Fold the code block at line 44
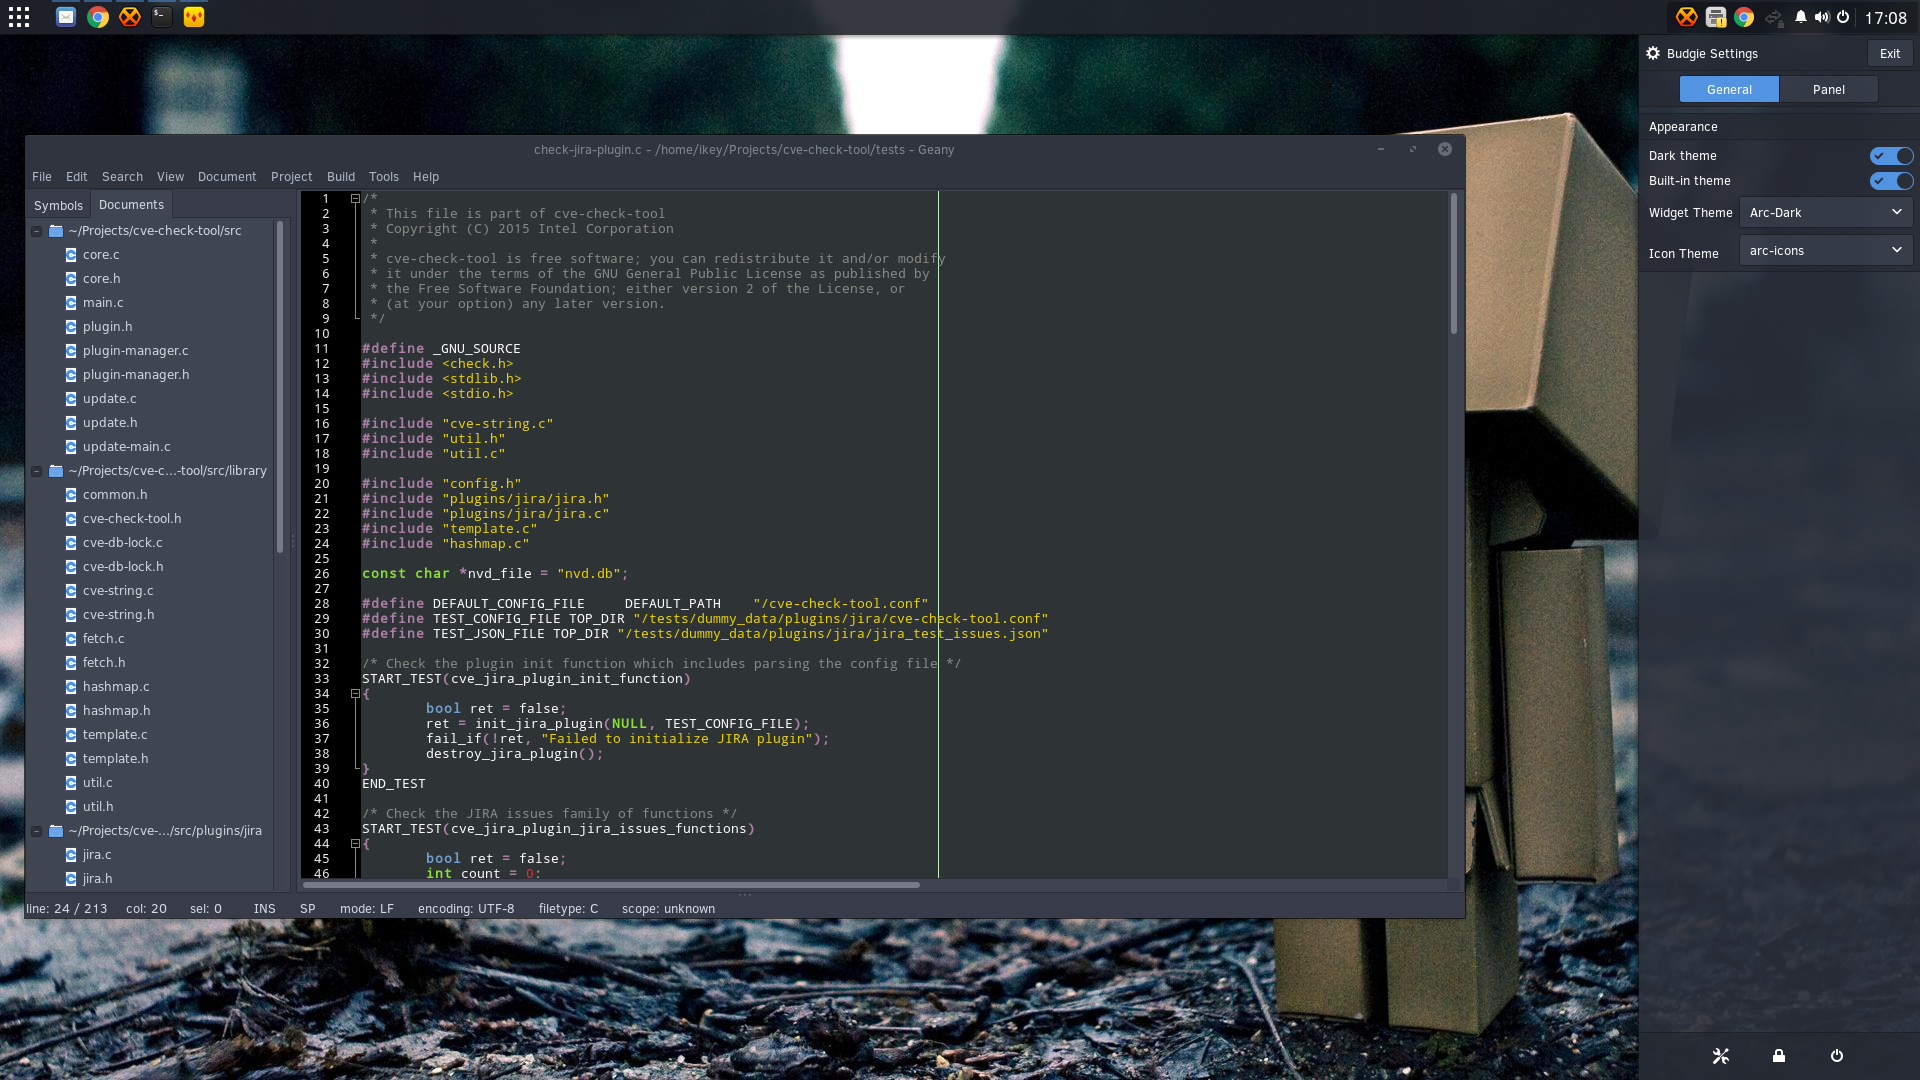This screenshot has height=1080, width=1920. 355,844
